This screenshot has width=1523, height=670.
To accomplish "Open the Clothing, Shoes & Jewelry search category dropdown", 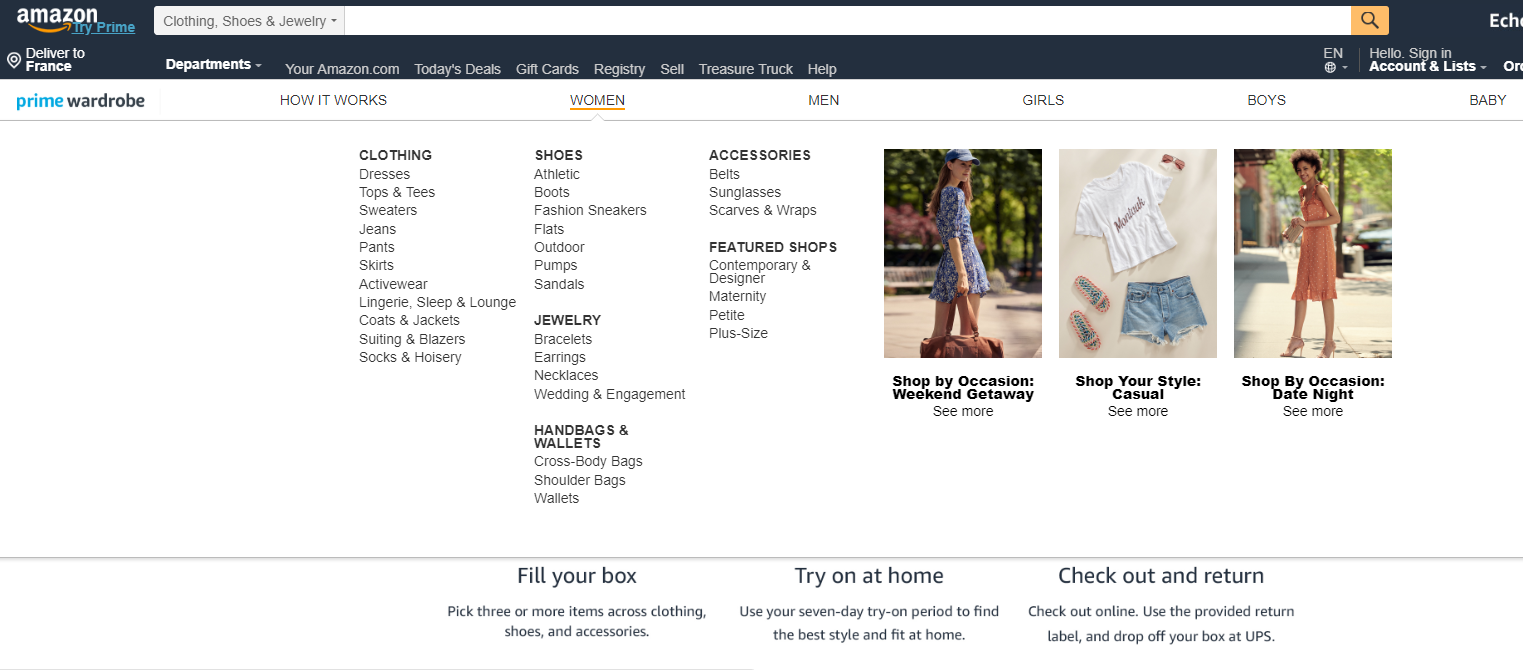I will coord(249,21).
